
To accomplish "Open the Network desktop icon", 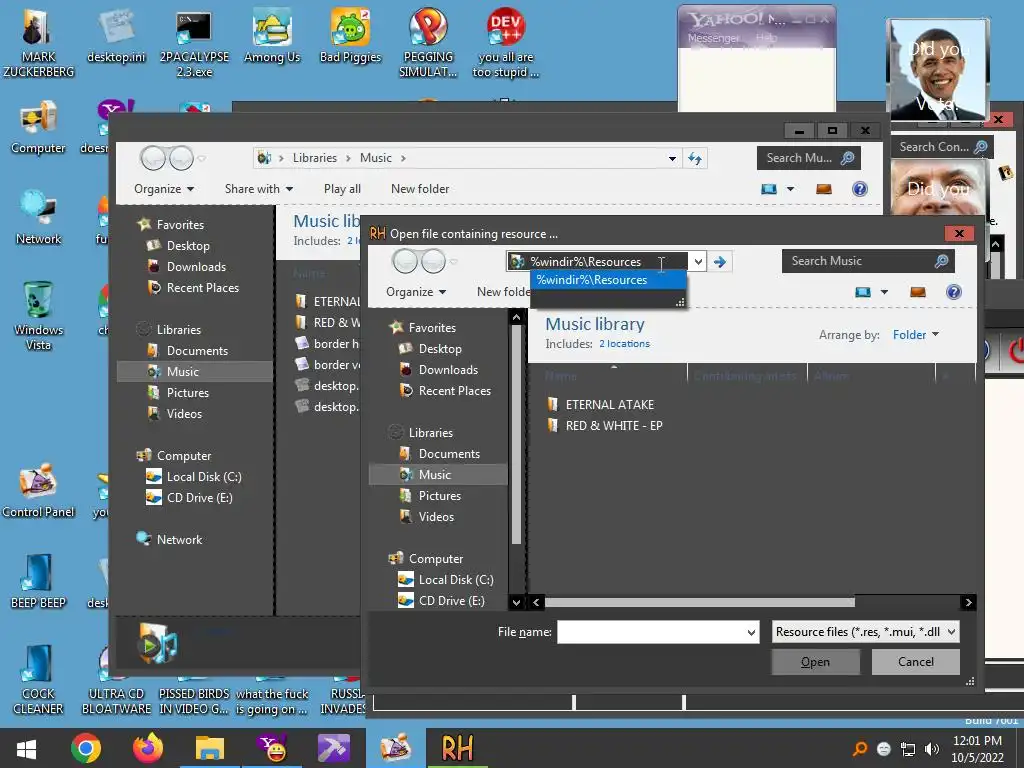I will (38, 218).
